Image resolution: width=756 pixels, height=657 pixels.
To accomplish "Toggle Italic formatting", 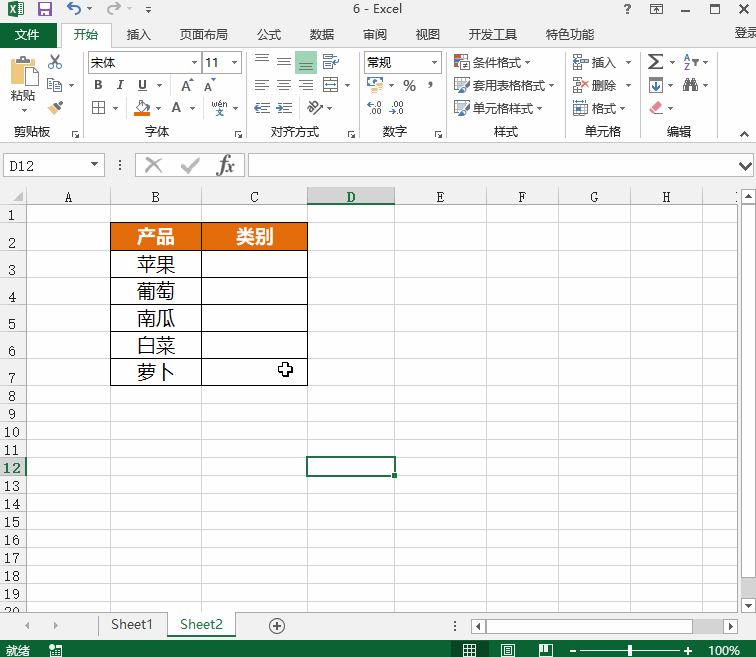I will 120,86.
